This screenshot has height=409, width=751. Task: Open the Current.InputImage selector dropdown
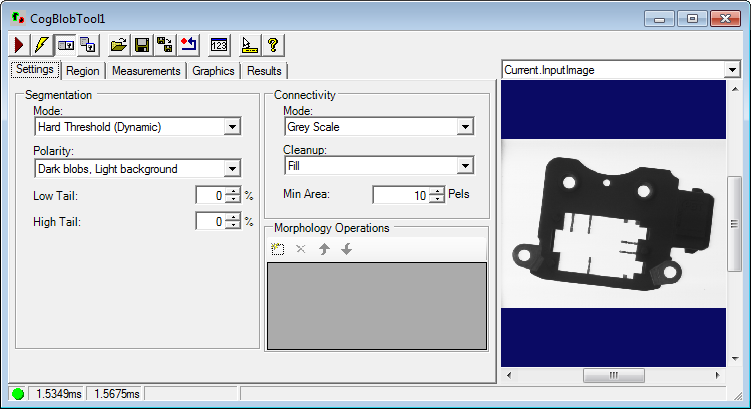pos(732,70)
